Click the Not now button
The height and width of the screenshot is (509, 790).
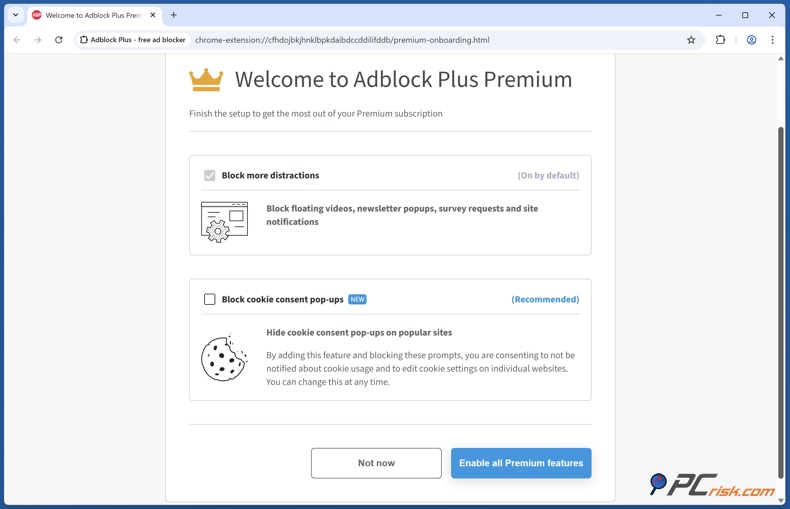pos(376,463)
